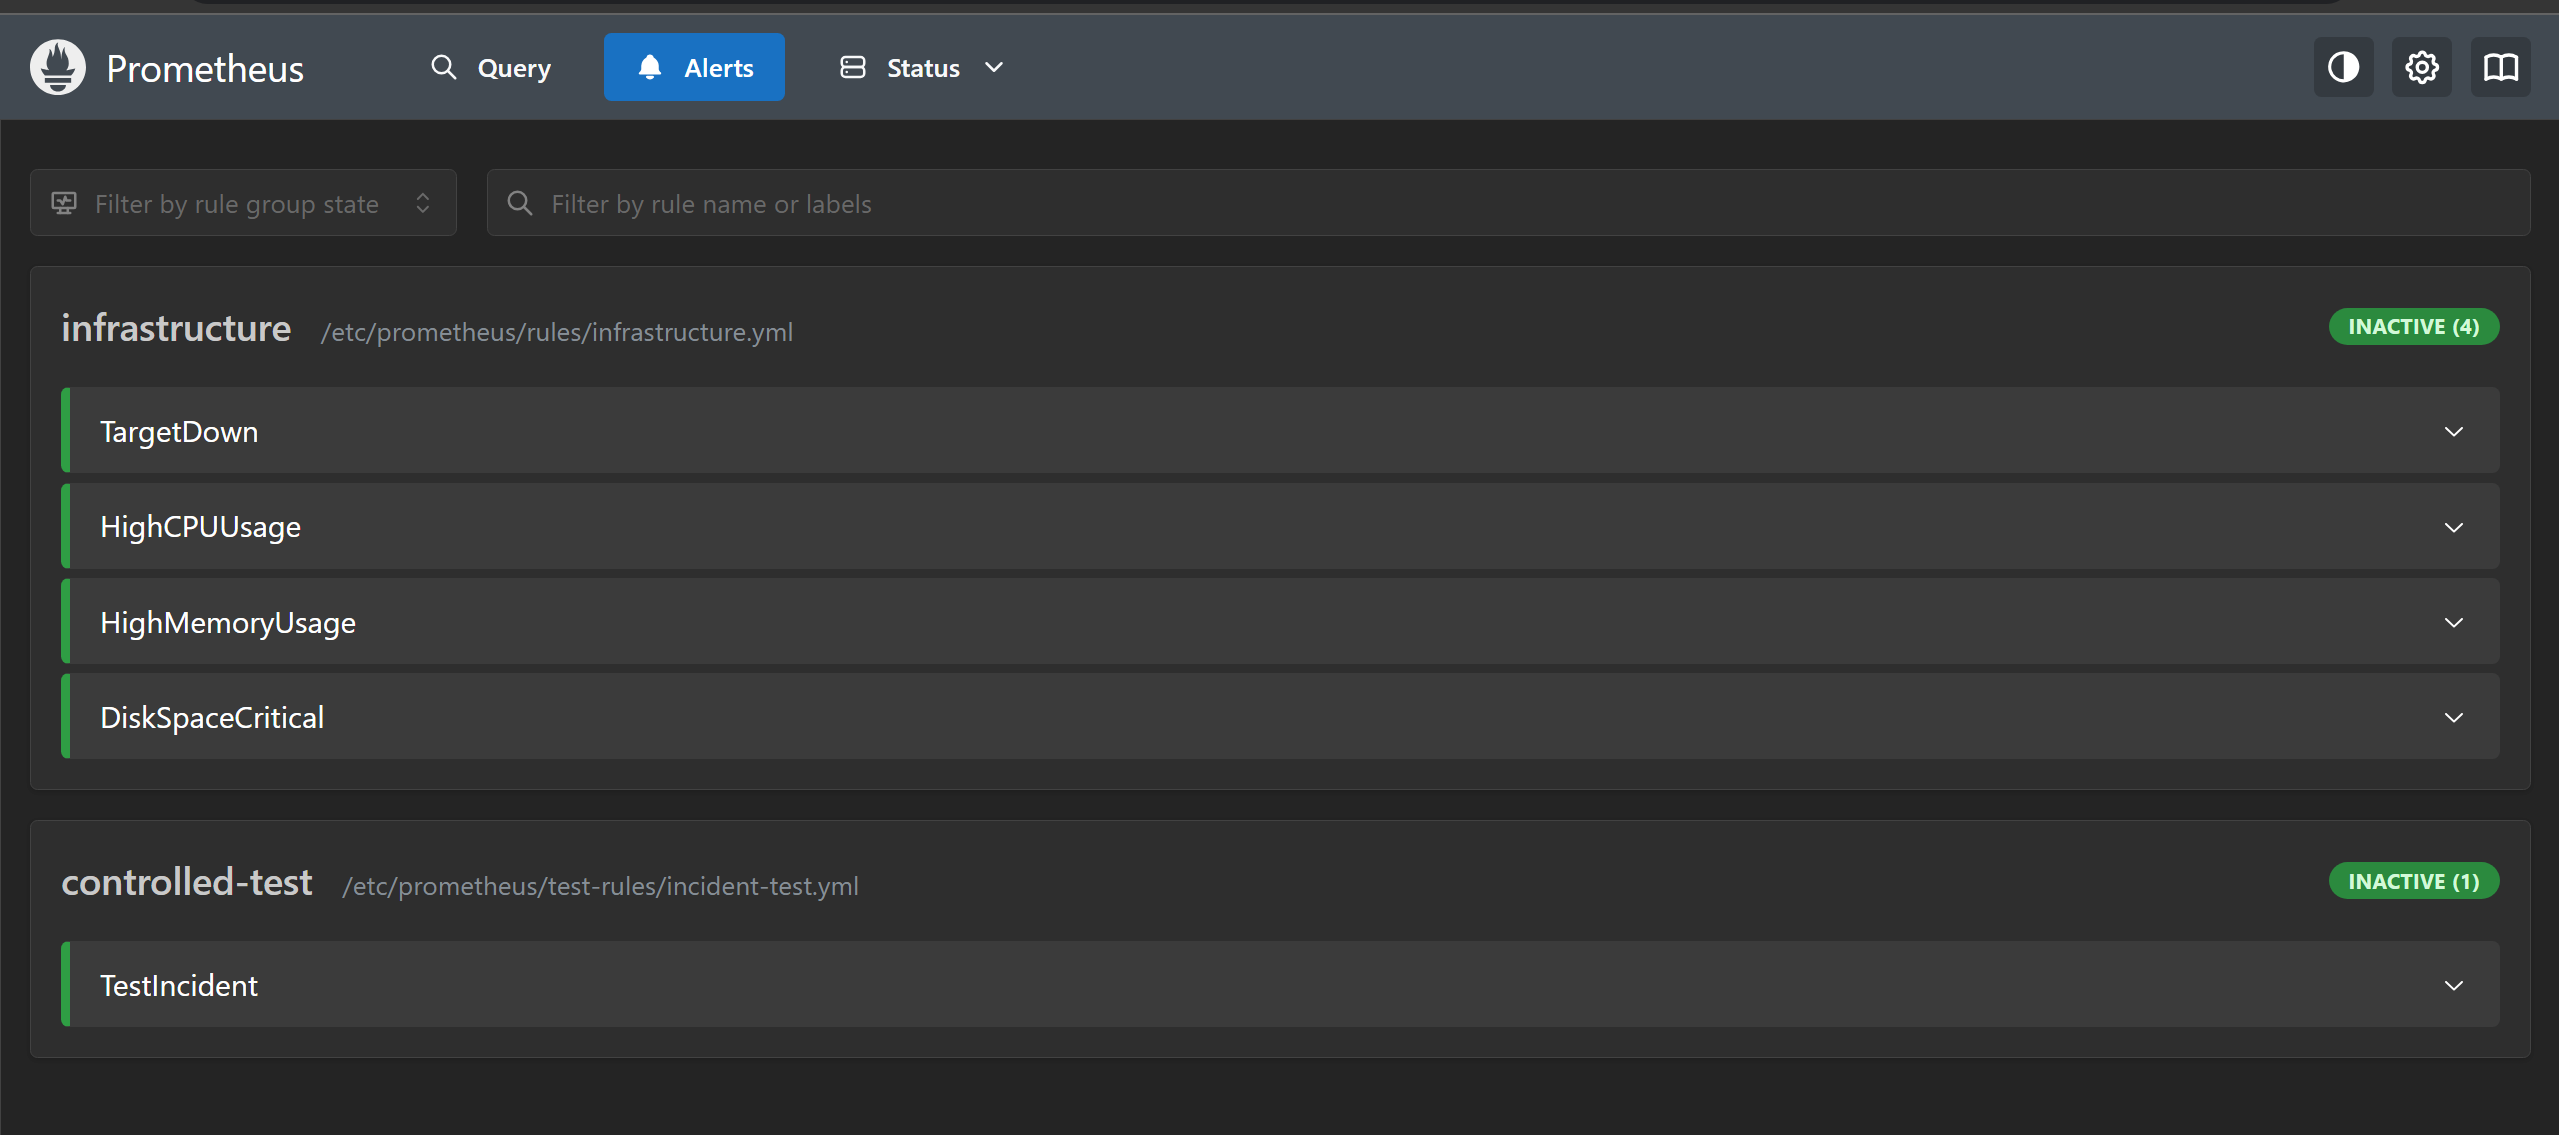Viewport: 2559px width, 1135px height.
Task: Expand the HighCPUUsage rule chevron
Action: 2453,527
